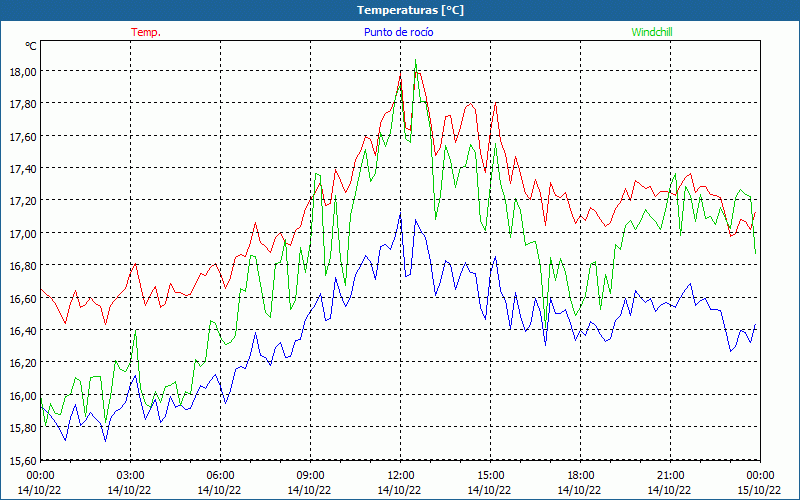Click the 16,00 y-axis value

coord(23,395)
